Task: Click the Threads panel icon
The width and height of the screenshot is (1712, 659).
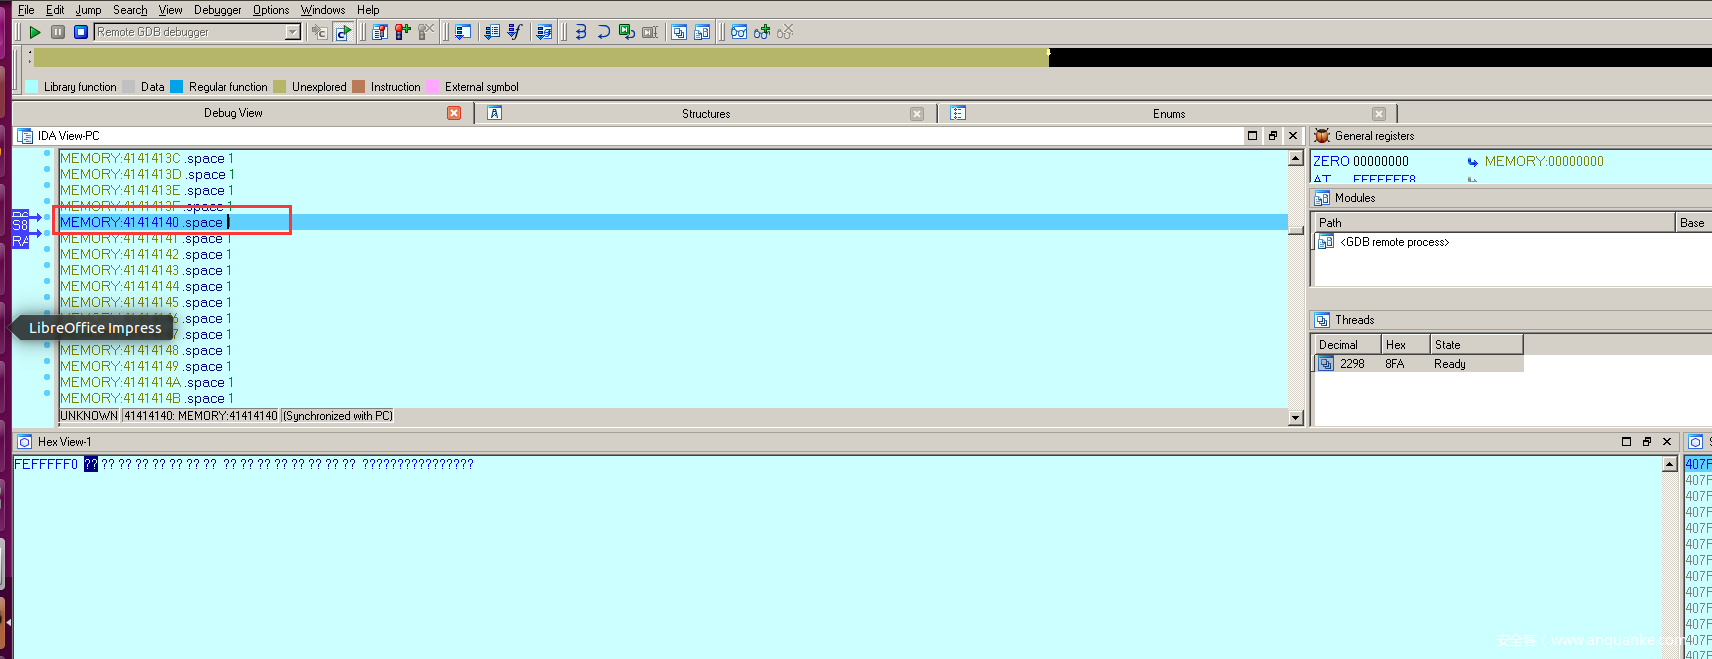Action: click(x=1322, y=320)
